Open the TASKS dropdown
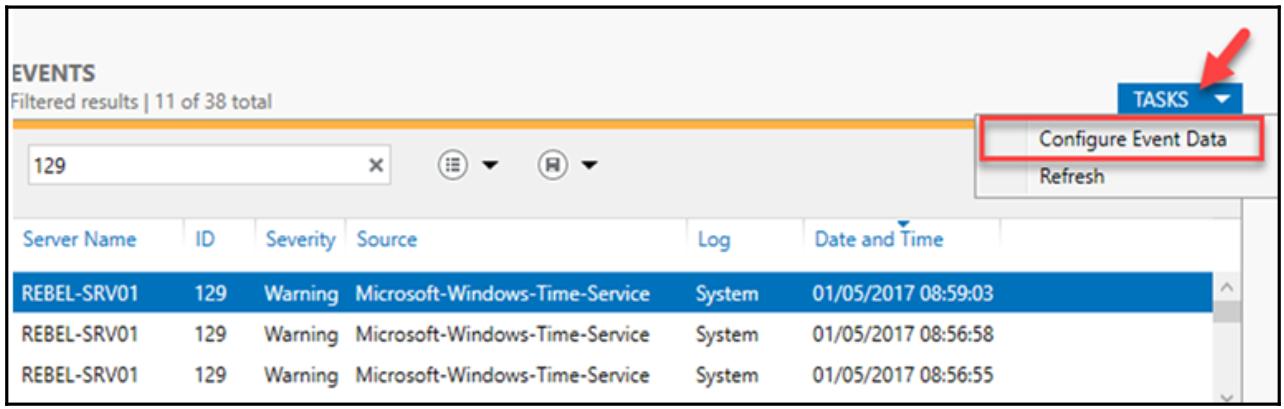Viewport: 1284px width, 409px height. (x=1180, y=99)
